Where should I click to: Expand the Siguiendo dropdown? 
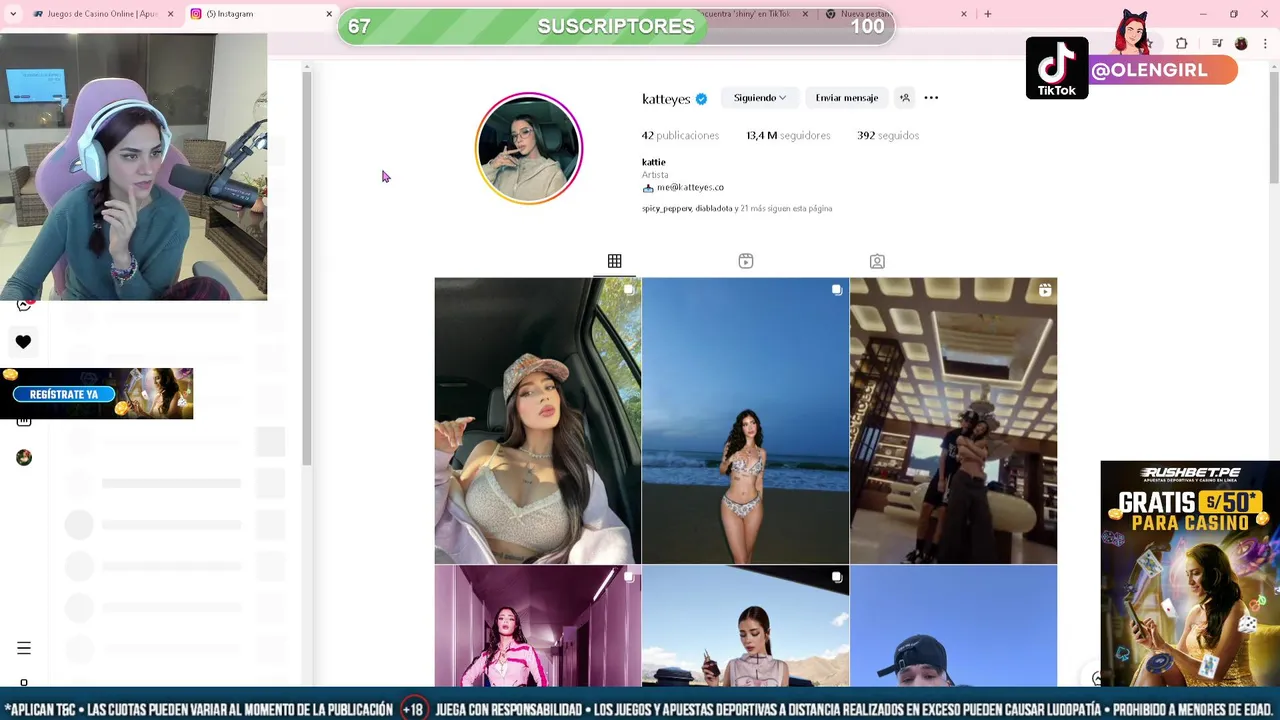tap(759, 98)
